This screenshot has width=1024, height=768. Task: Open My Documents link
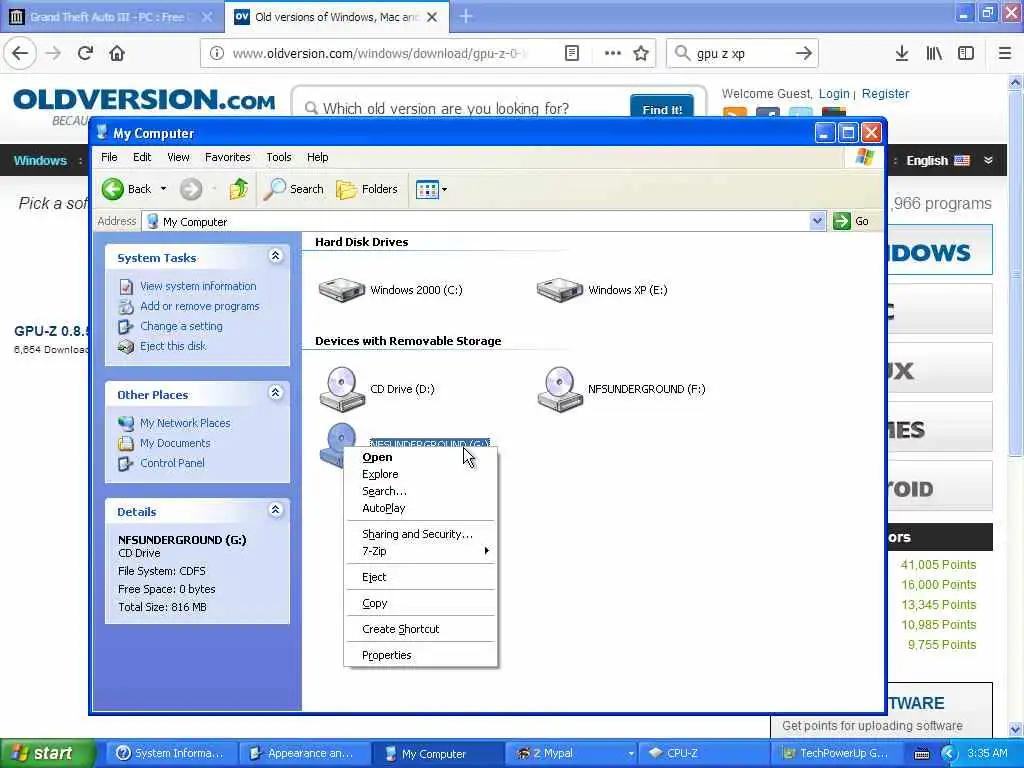pyautogui.click(x=175, y=443)
